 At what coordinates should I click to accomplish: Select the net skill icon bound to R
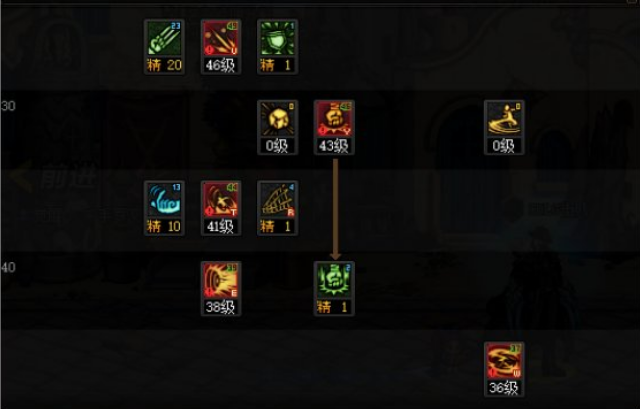278,200
